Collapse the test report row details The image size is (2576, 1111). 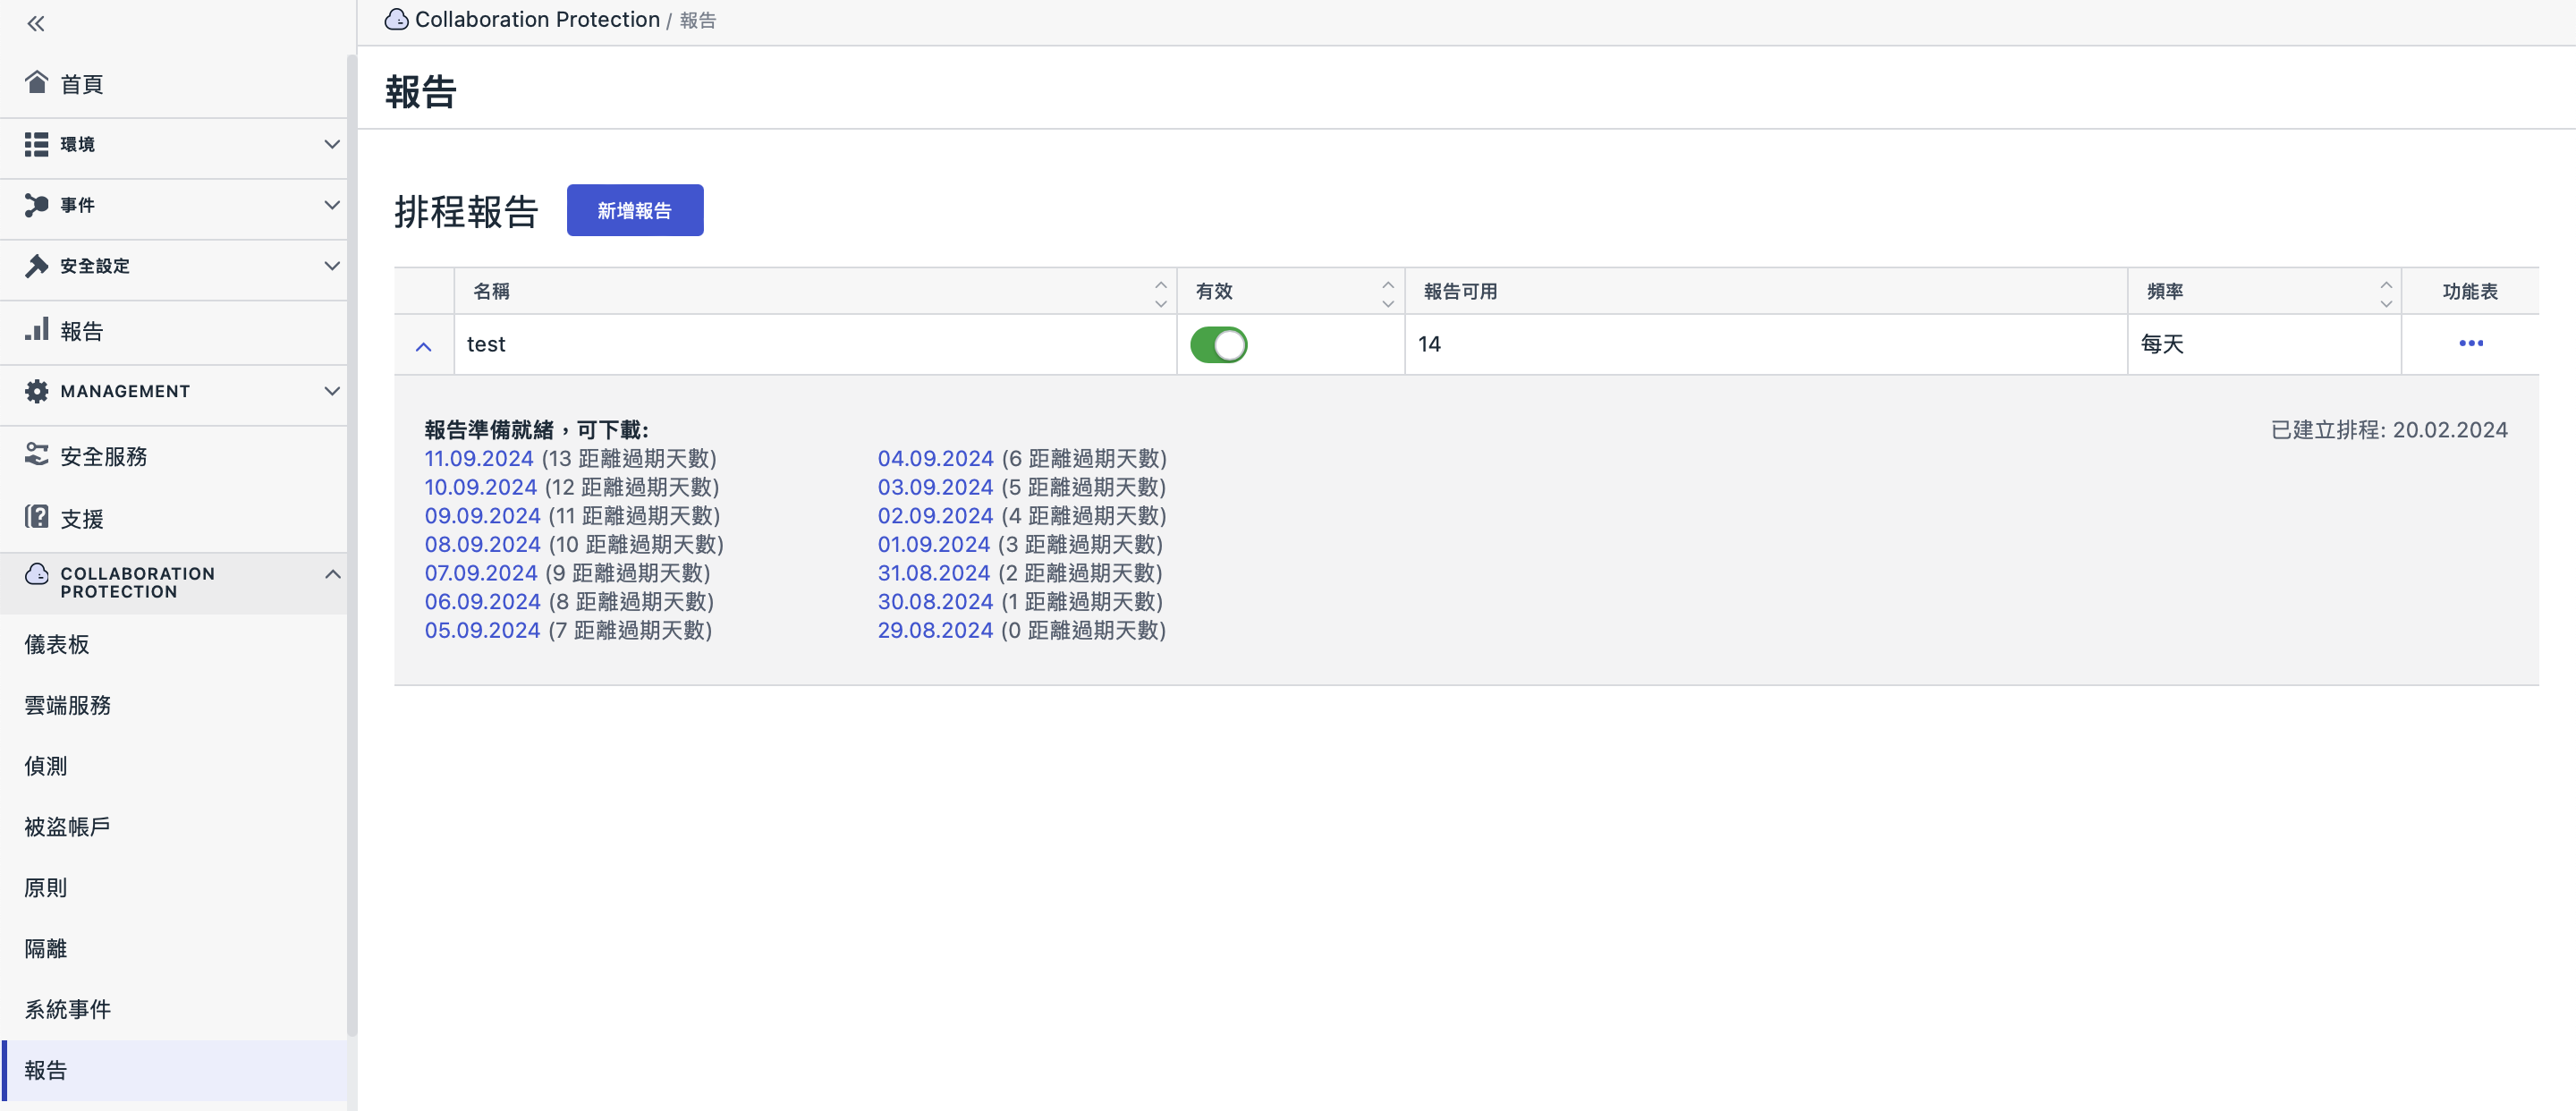point(423,346)
